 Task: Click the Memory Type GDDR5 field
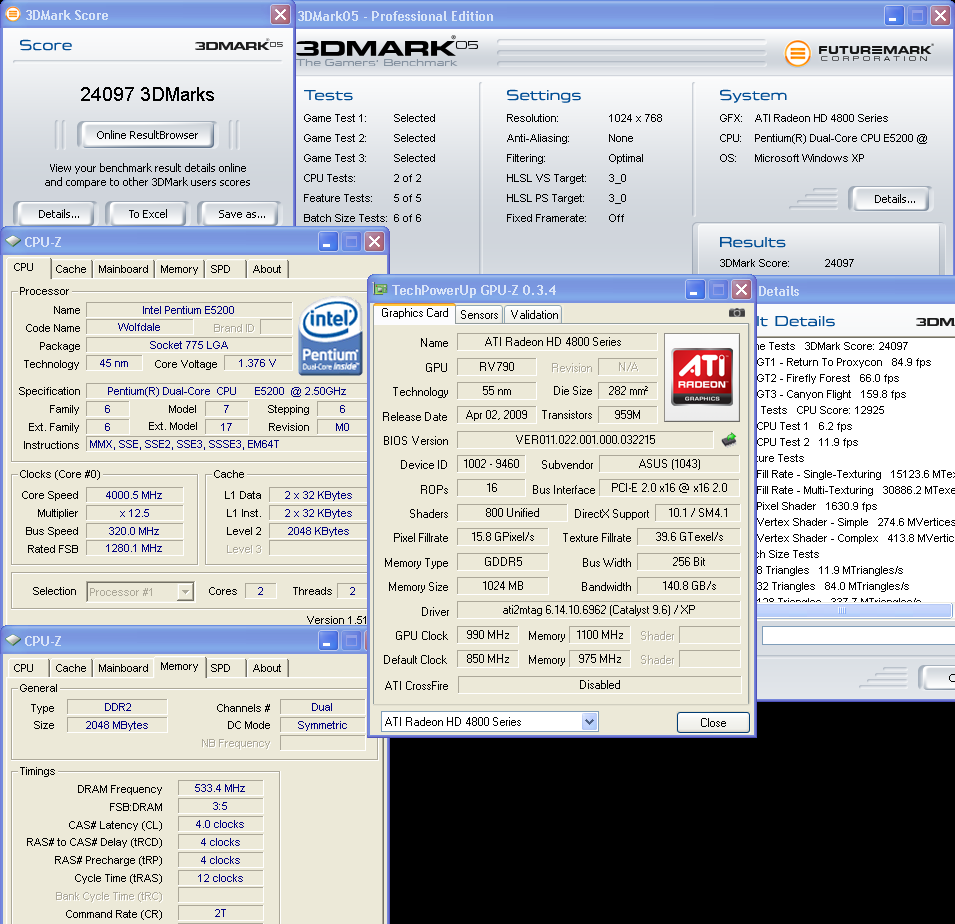tap(502, 562)
